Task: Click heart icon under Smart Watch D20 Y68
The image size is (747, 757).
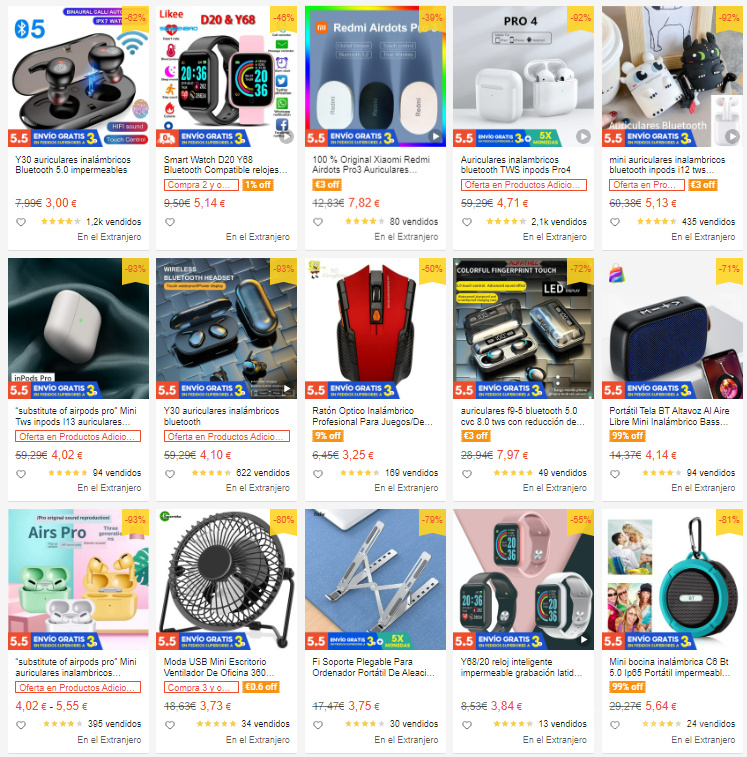Action: pyautogui.click(x=170, y=222)
